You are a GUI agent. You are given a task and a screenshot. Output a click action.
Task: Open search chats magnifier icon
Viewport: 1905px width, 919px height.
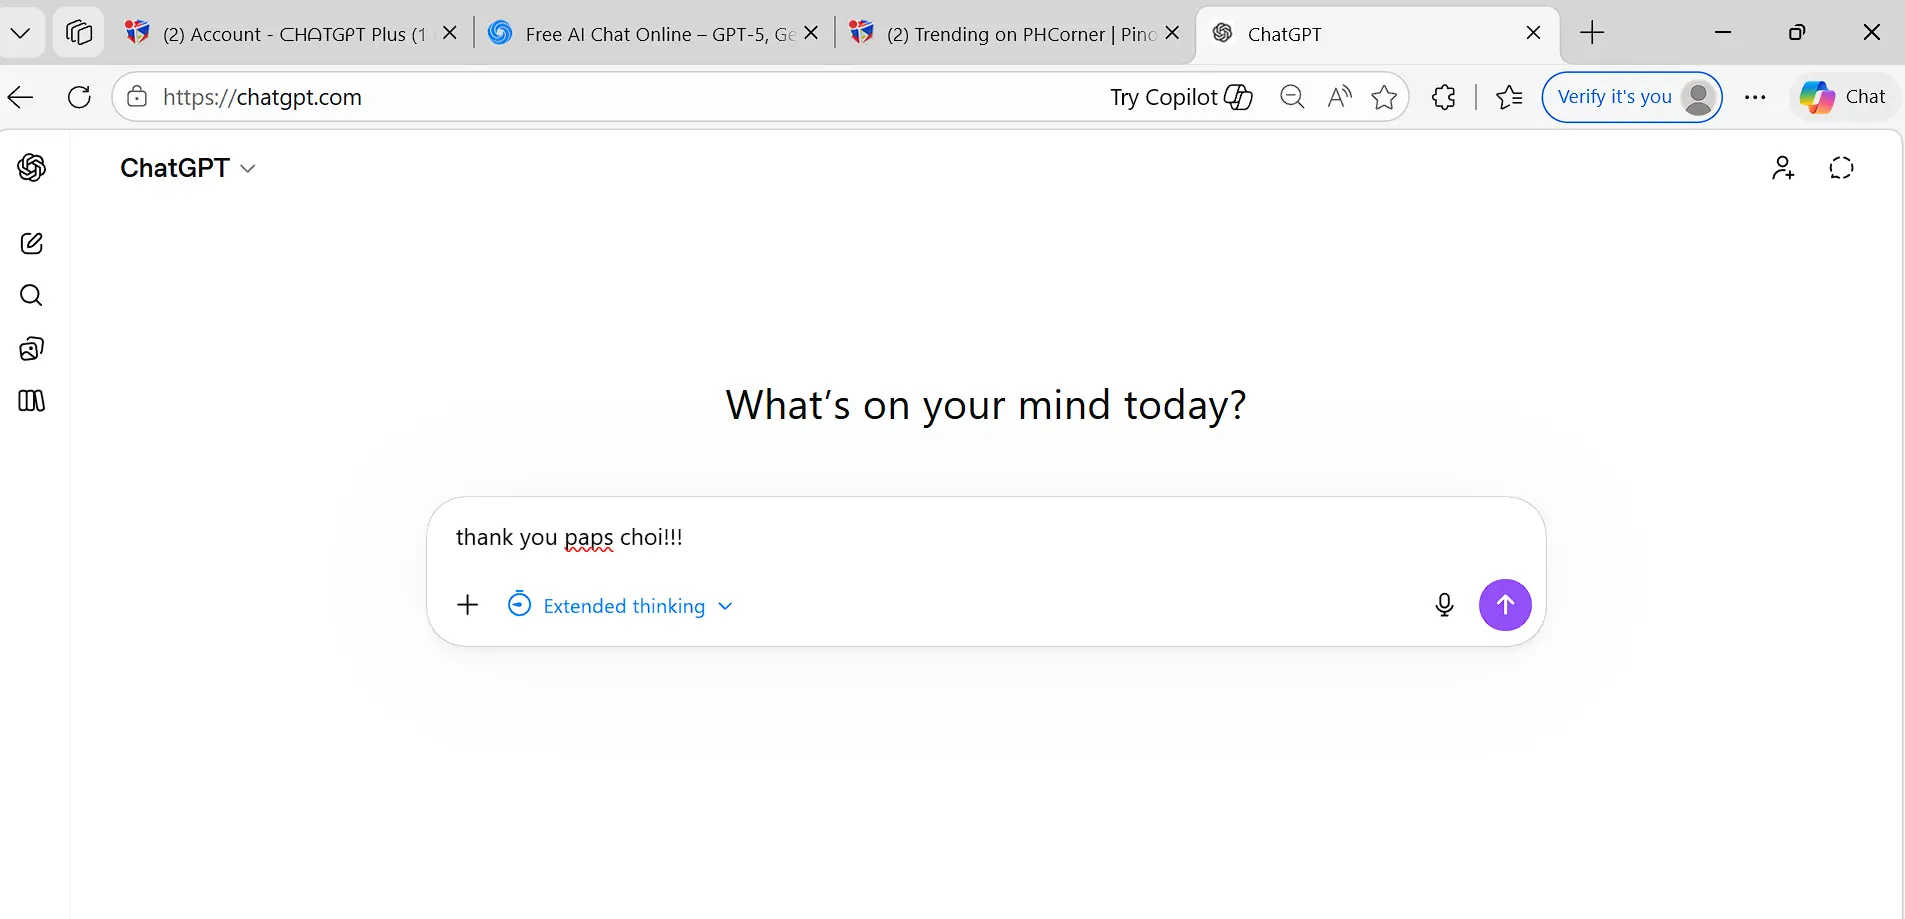coord(32,295)
